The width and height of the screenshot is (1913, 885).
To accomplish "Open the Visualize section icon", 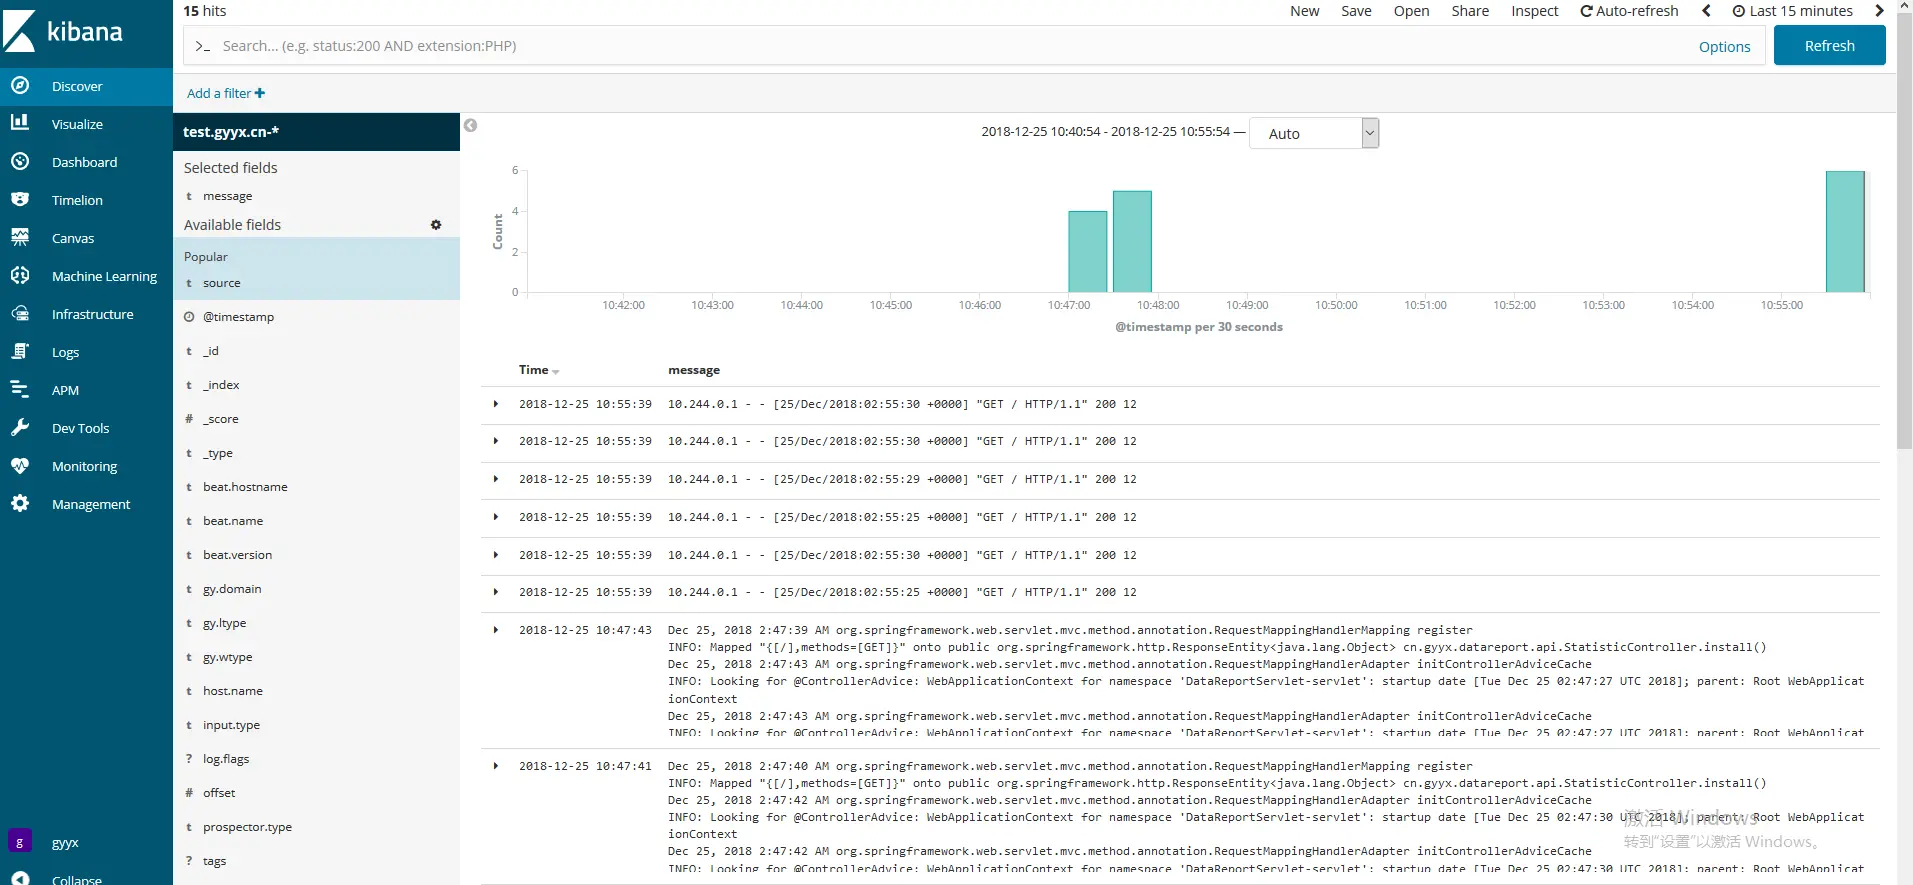I will coord(19,123).
